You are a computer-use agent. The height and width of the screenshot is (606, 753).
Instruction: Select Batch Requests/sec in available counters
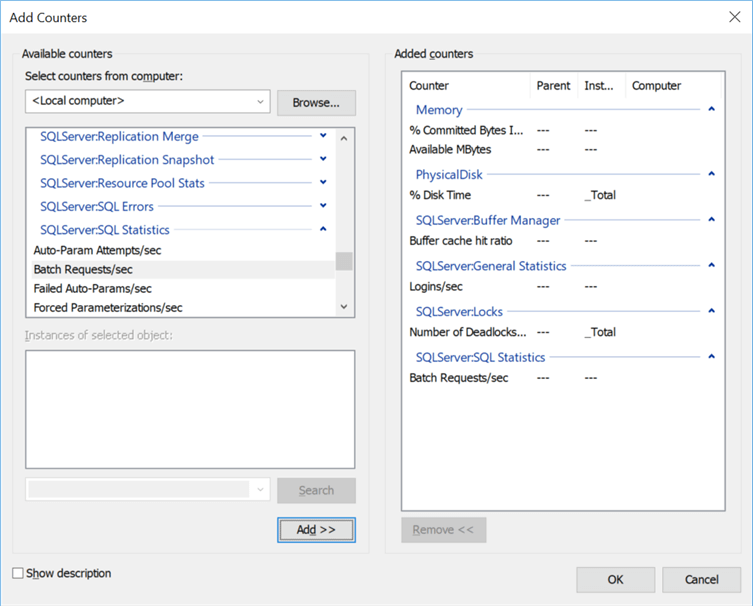(x=83, y=269)
